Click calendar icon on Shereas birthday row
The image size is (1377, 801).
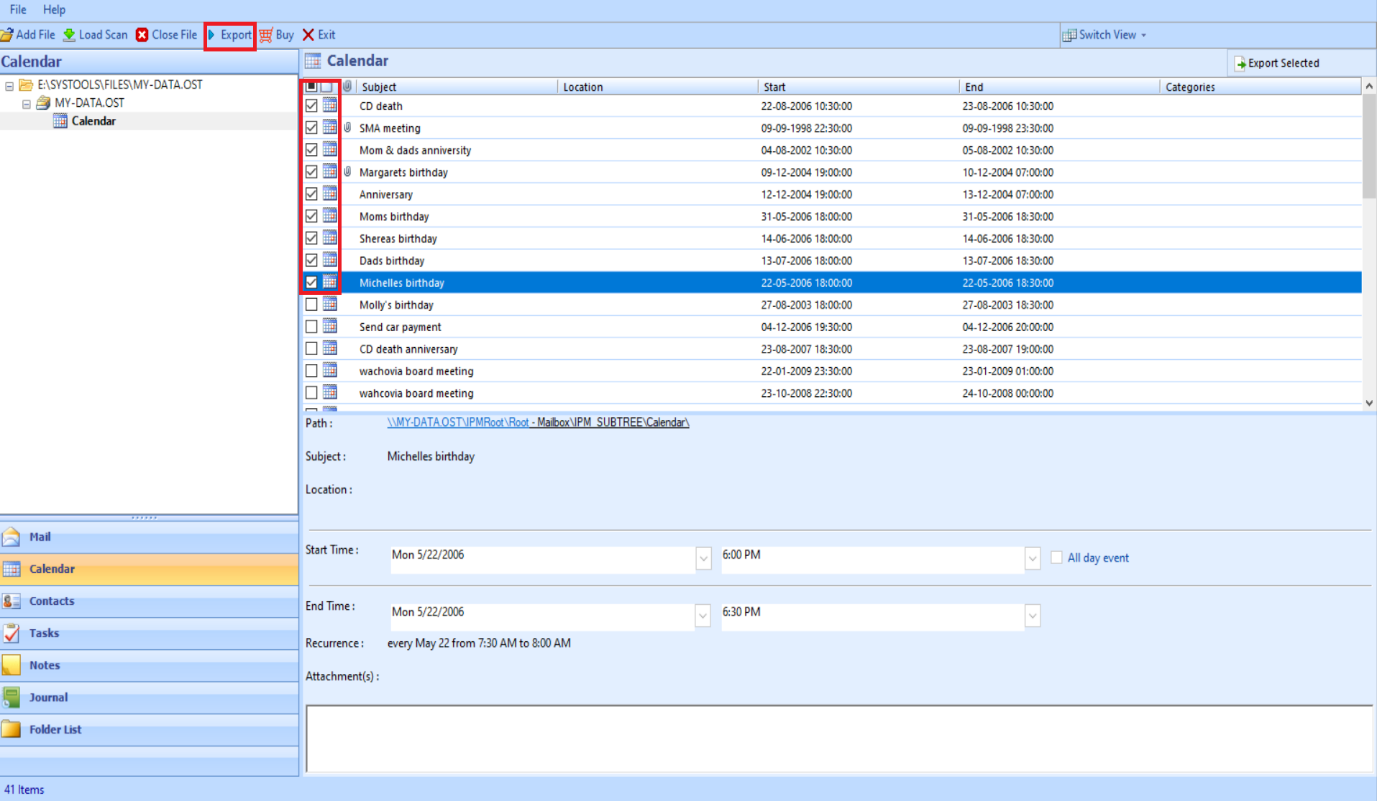tap(330, 237)
